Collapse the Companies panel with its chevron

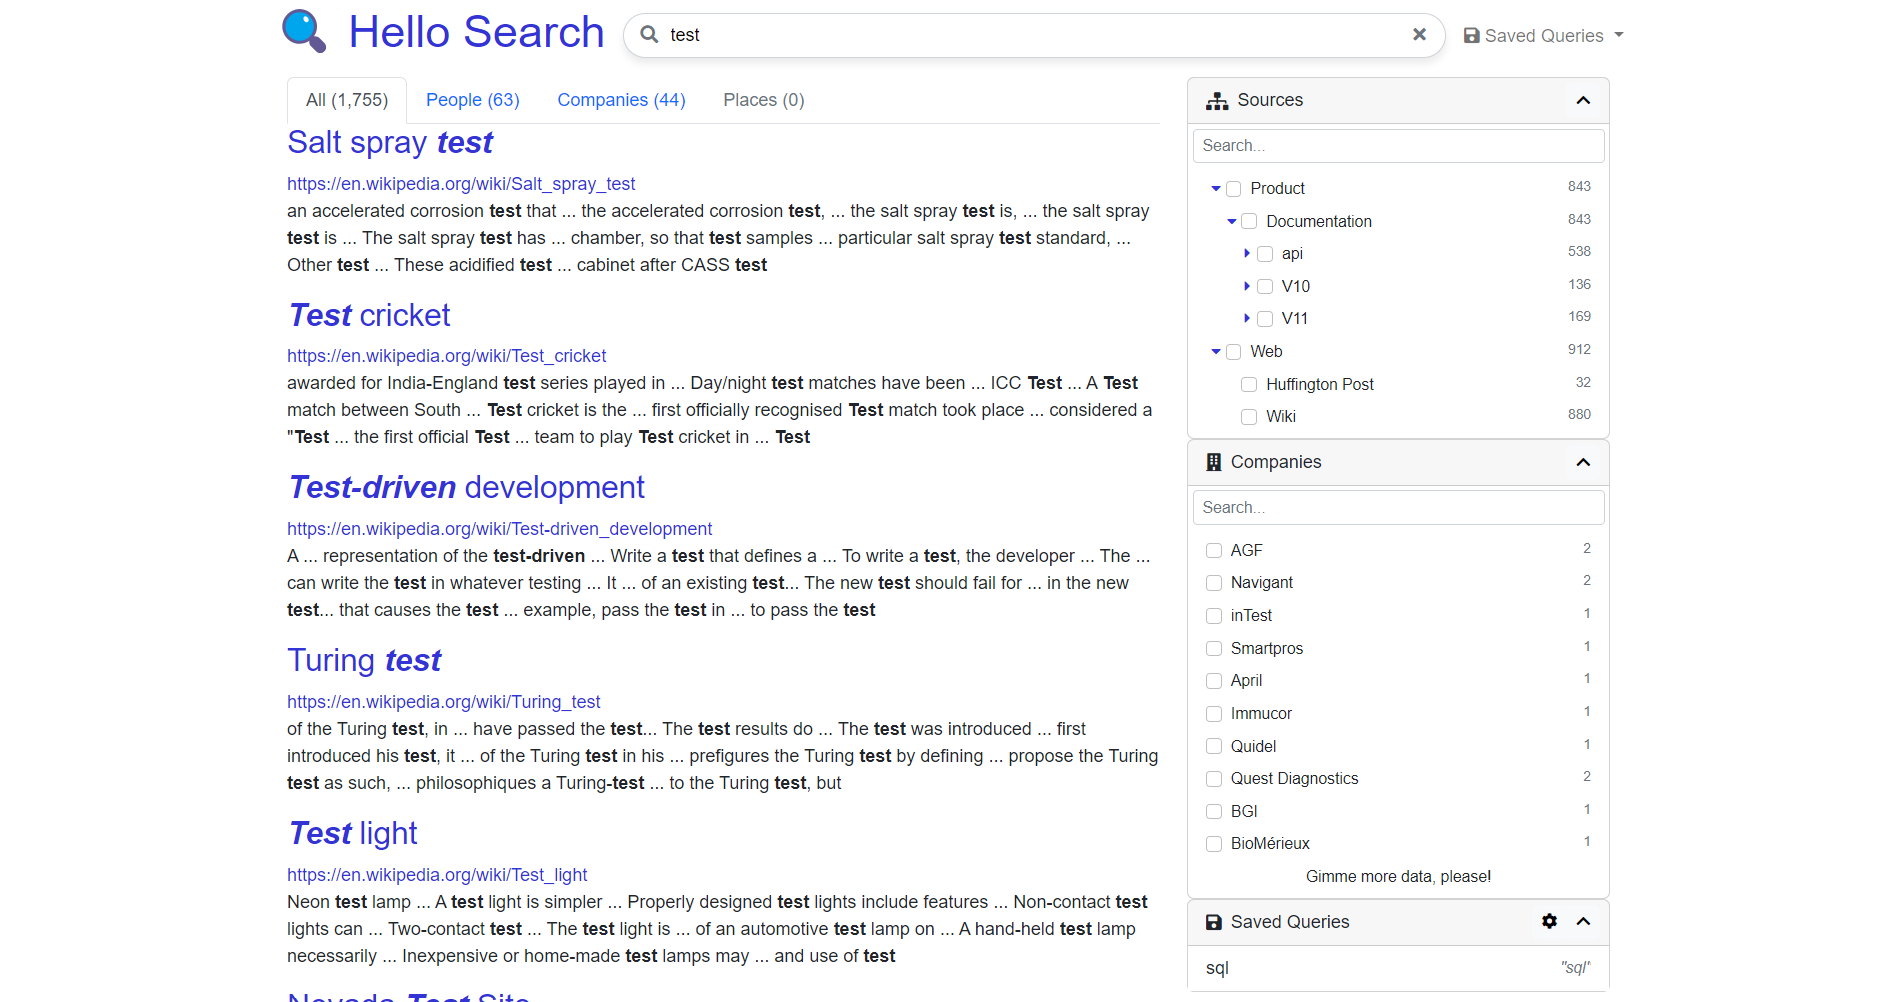click(x=1583, y=462)
